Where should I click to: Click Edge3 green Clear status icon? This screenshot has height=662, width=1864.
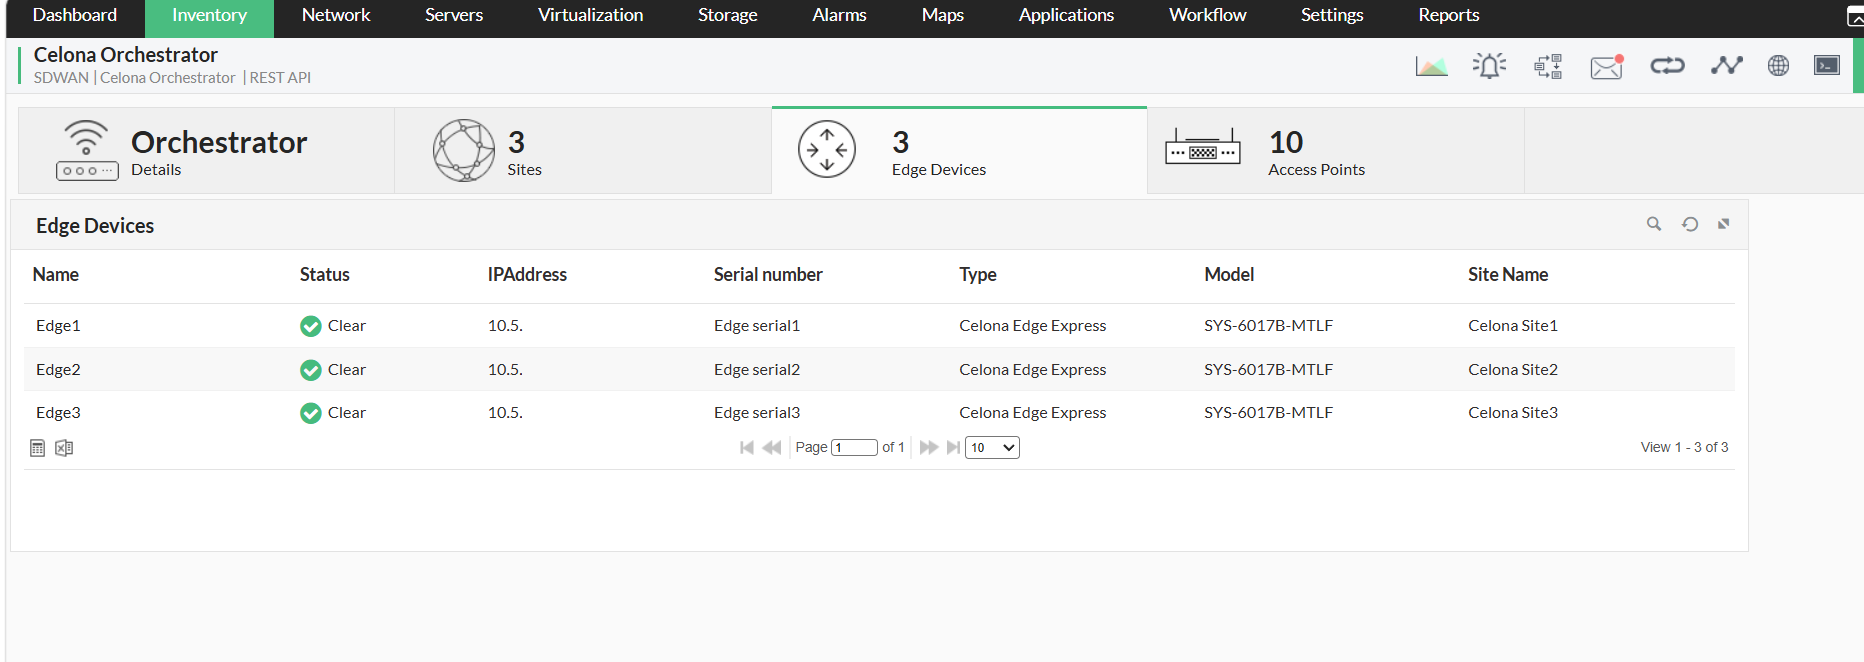(x=311, y=413)
